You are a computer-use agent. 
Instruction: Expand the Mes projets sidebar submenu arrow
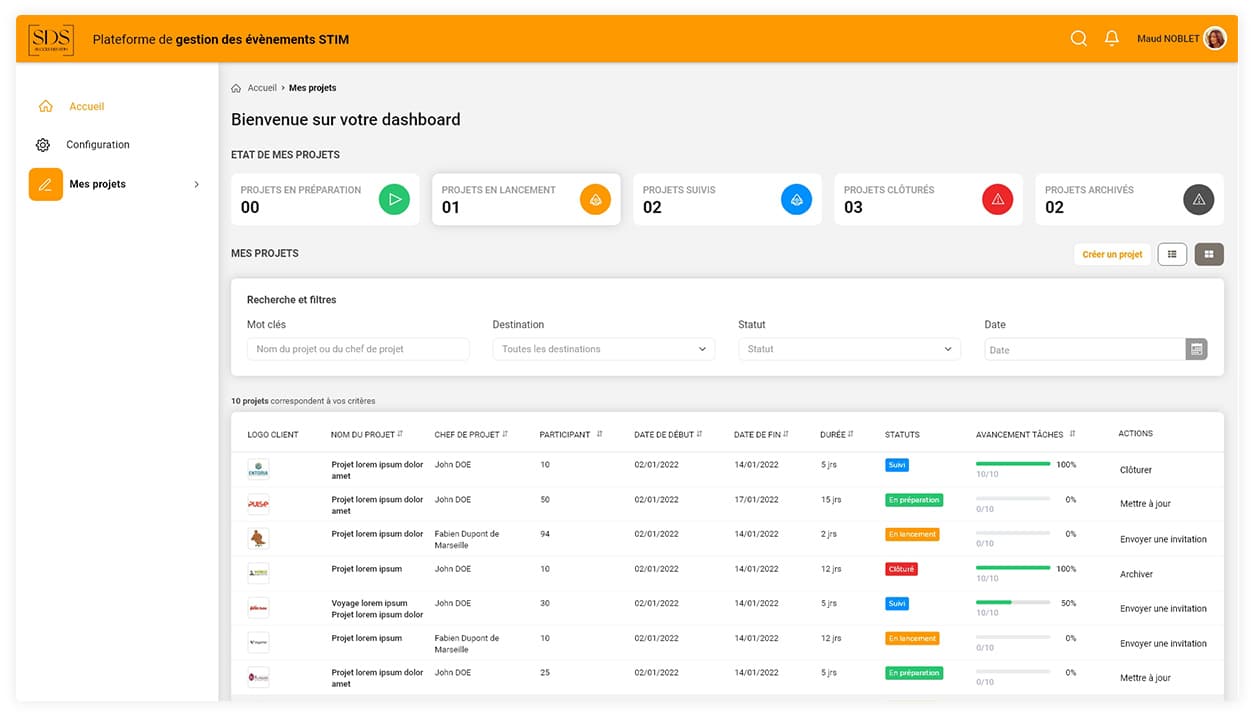click(196, 185)
